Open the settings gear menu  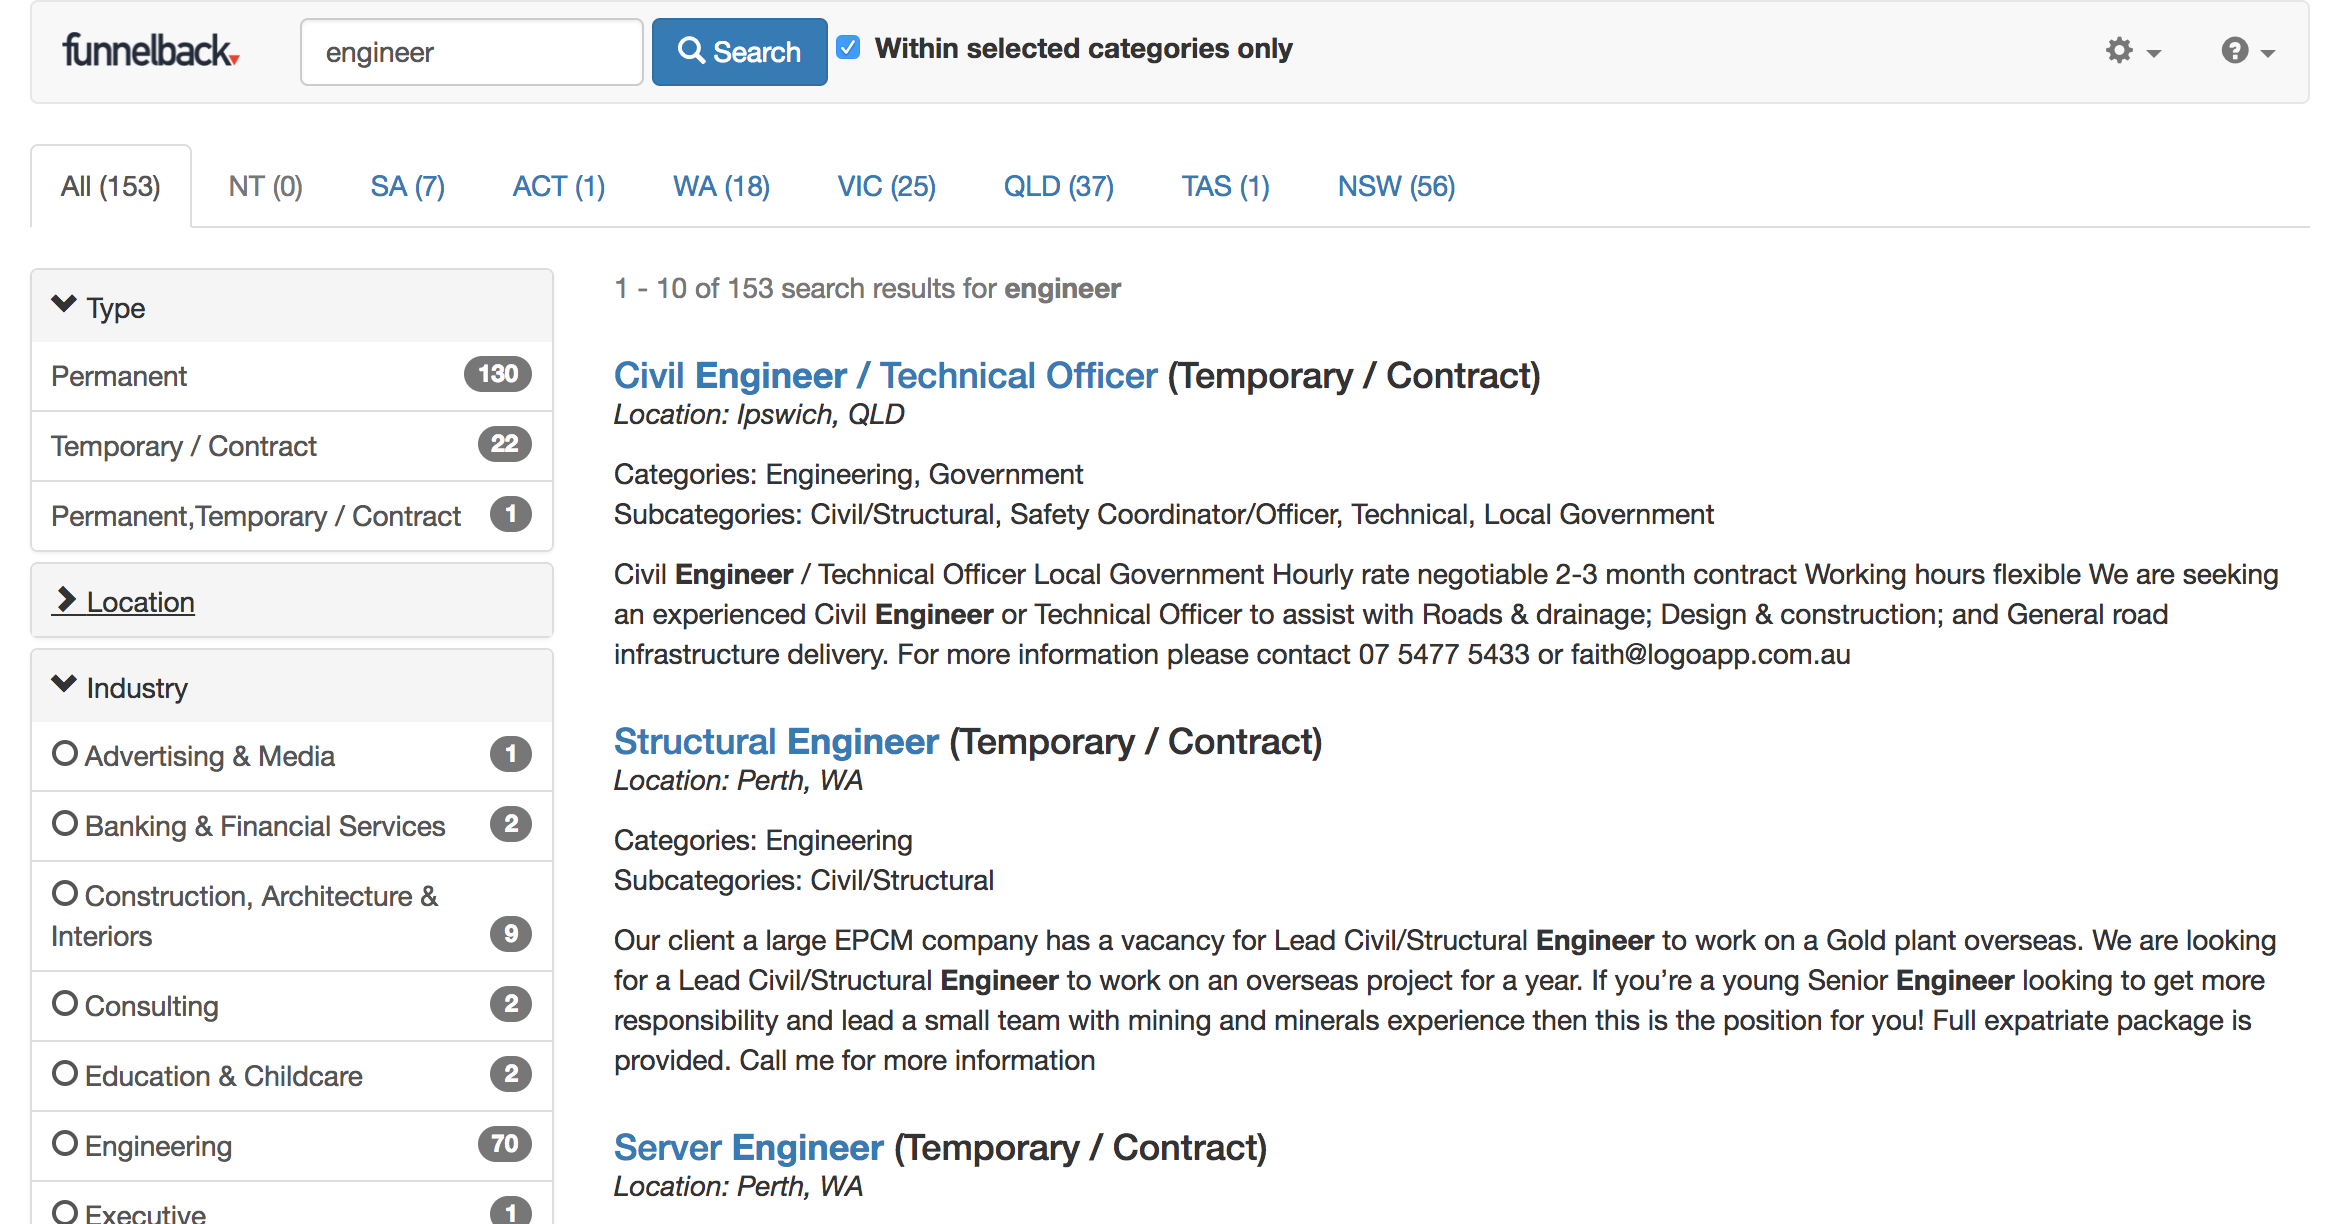2131,50
